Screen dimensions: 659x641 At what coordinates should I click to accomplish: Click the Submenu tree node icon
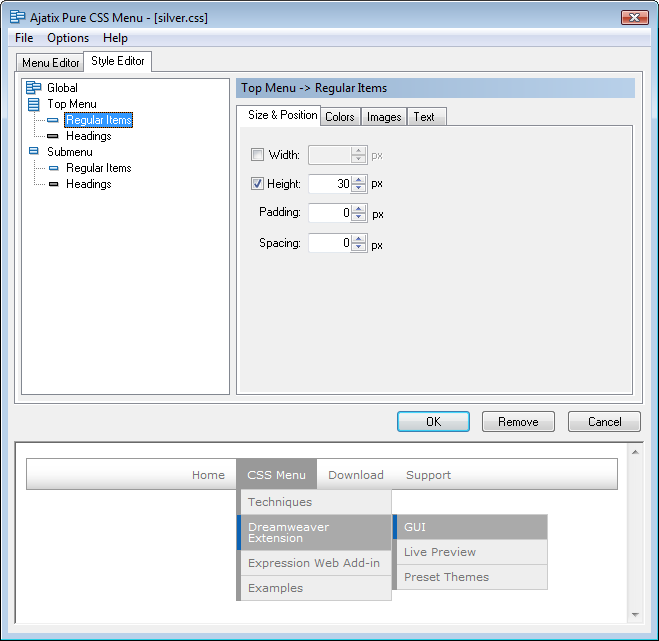(34, 151)
